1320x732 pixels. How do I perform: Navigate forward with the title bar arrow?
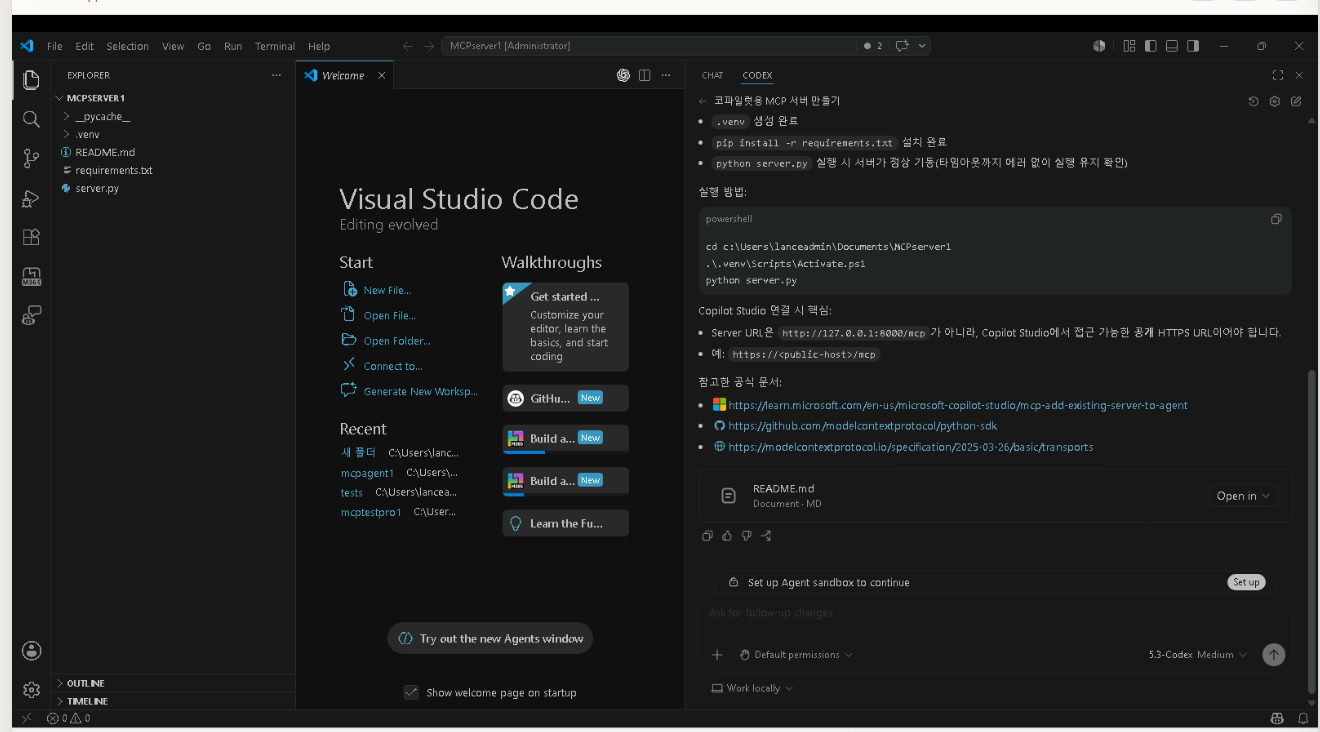(429, 46)
